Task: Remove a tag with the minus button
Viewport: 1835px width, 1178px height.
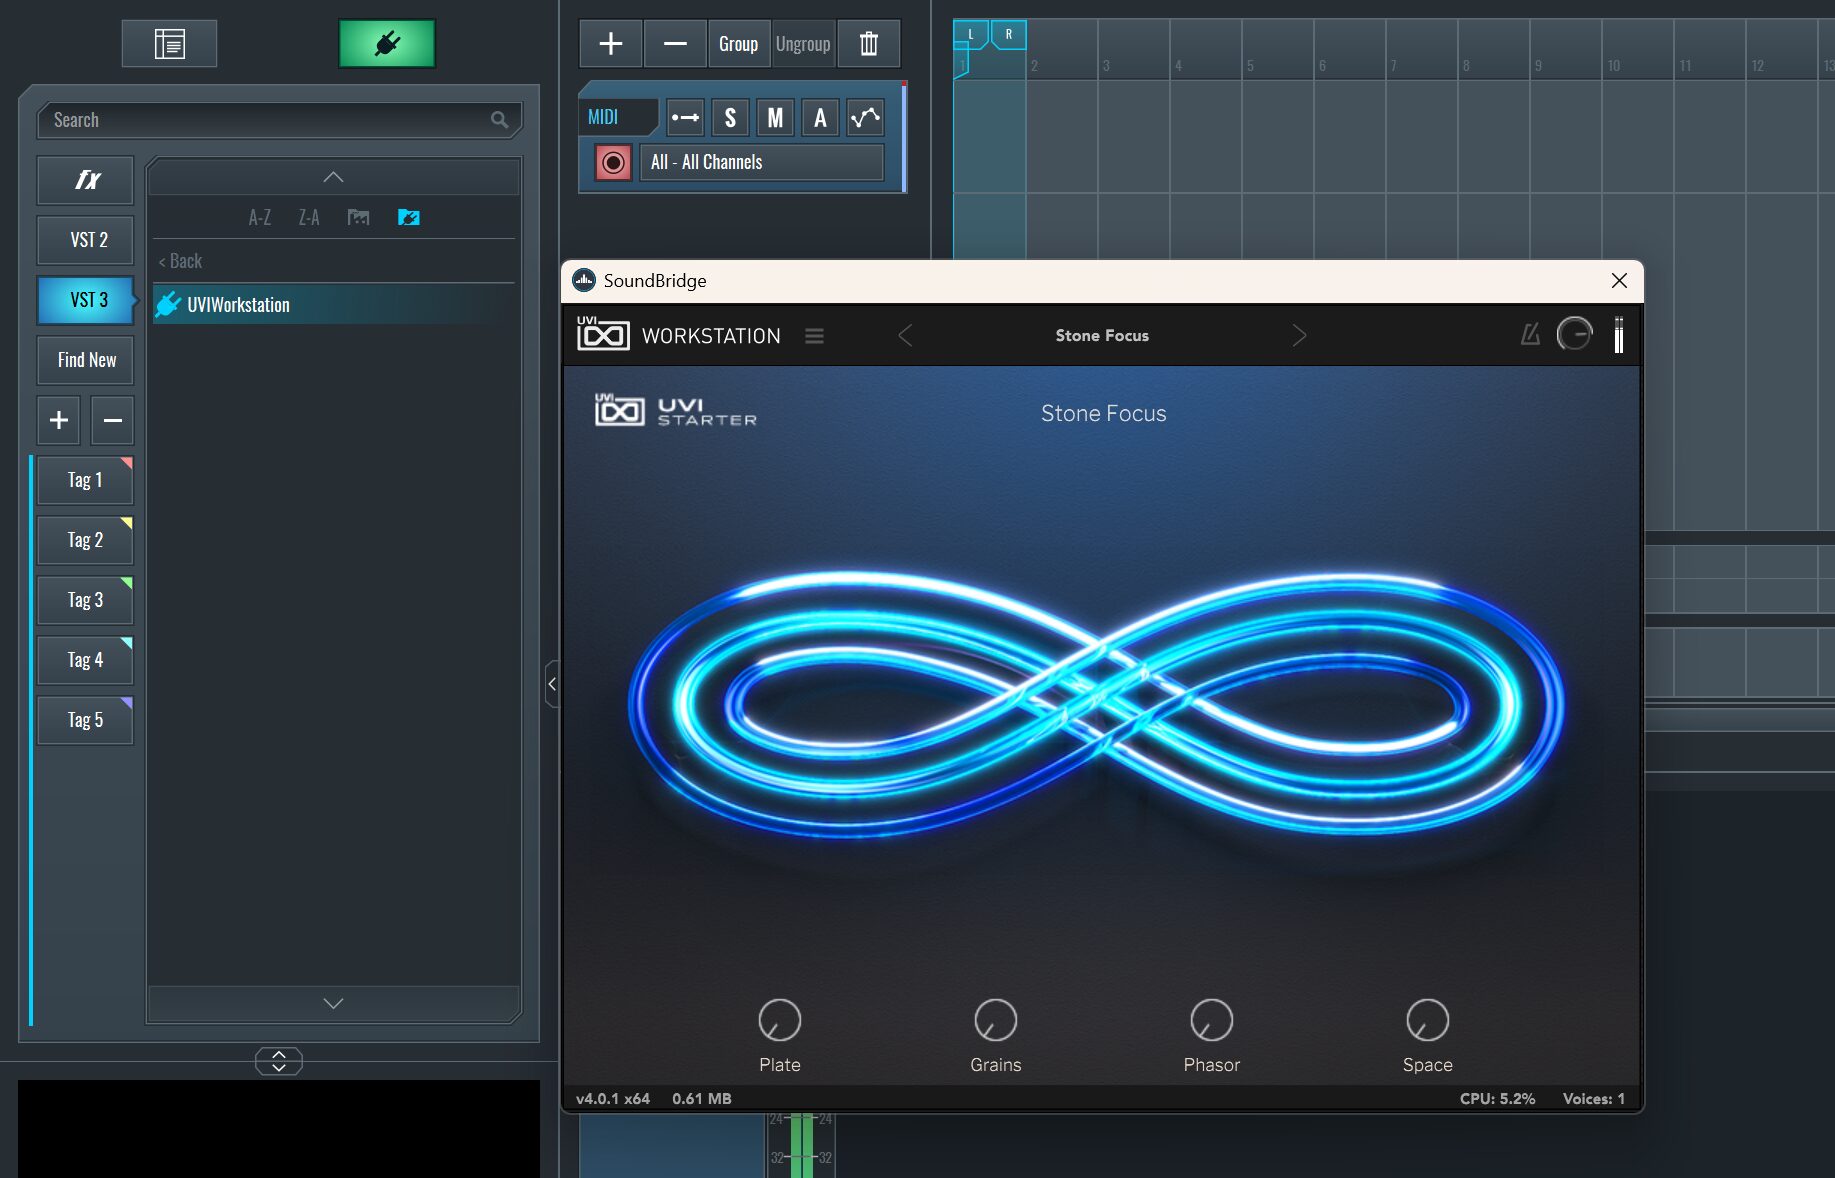Action: pyautogui.click(x=112, y=420)
